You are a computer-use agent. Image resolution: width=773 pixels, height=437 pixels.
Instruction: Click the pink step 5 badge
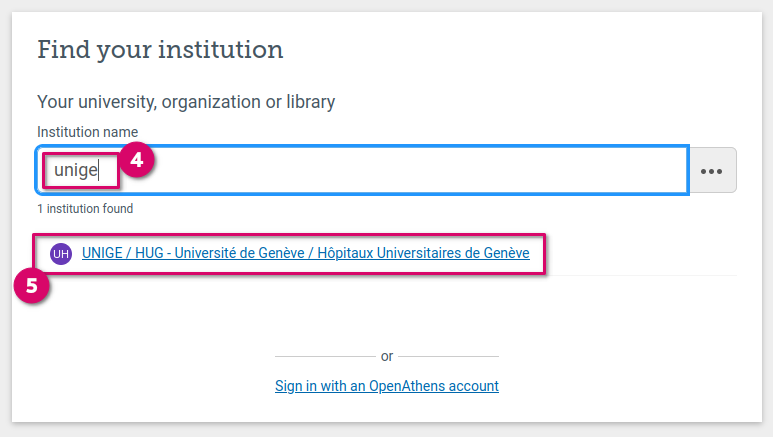coord(31,285)
